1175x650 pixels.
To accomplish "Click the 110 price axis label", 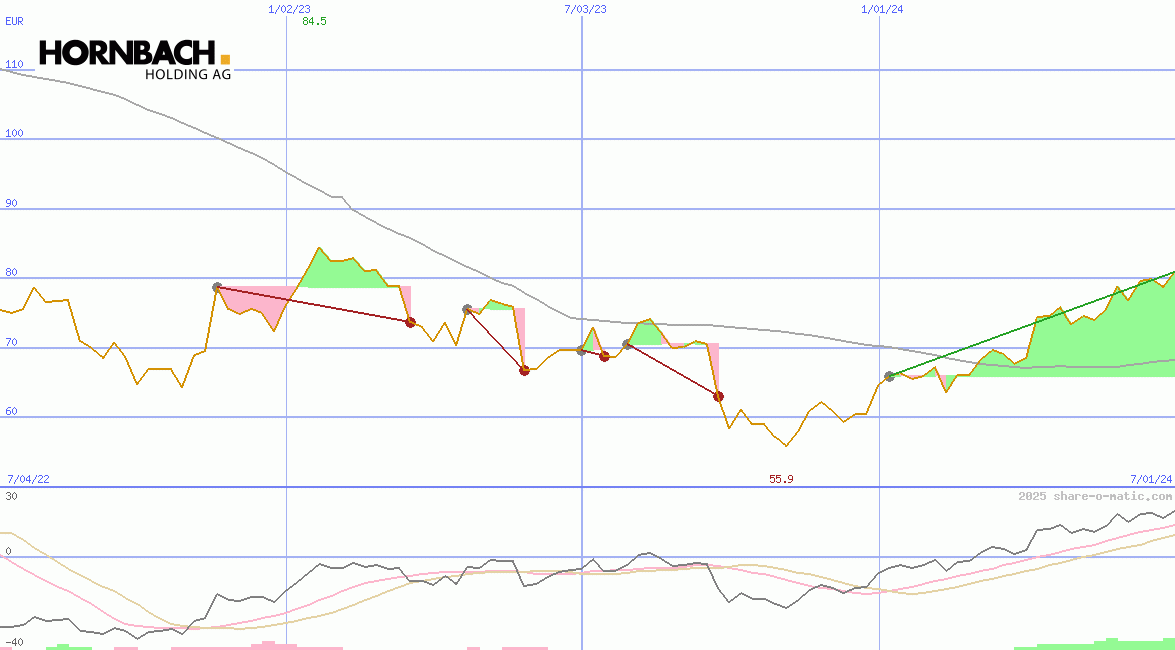I will [14, 64].
